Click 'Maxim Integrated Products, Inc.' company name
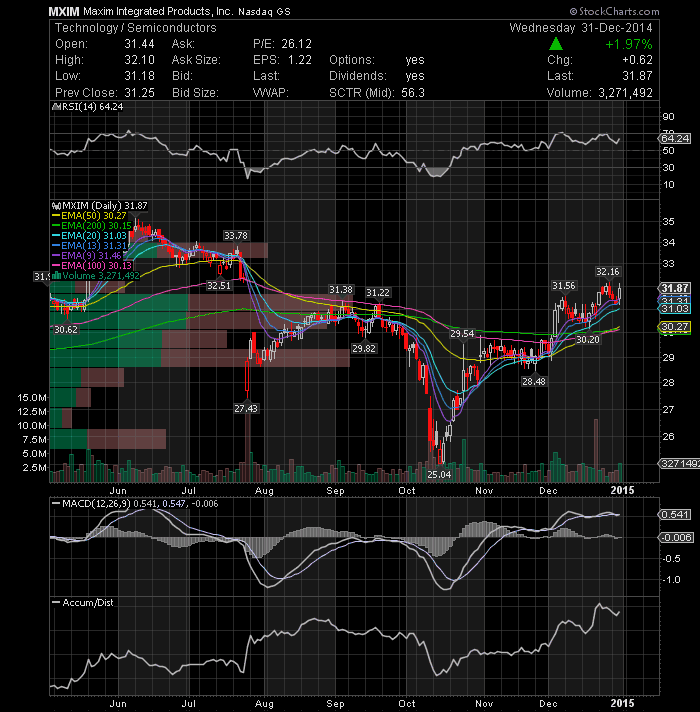Viewport: 700px width, 712px height. pos(158,11)
